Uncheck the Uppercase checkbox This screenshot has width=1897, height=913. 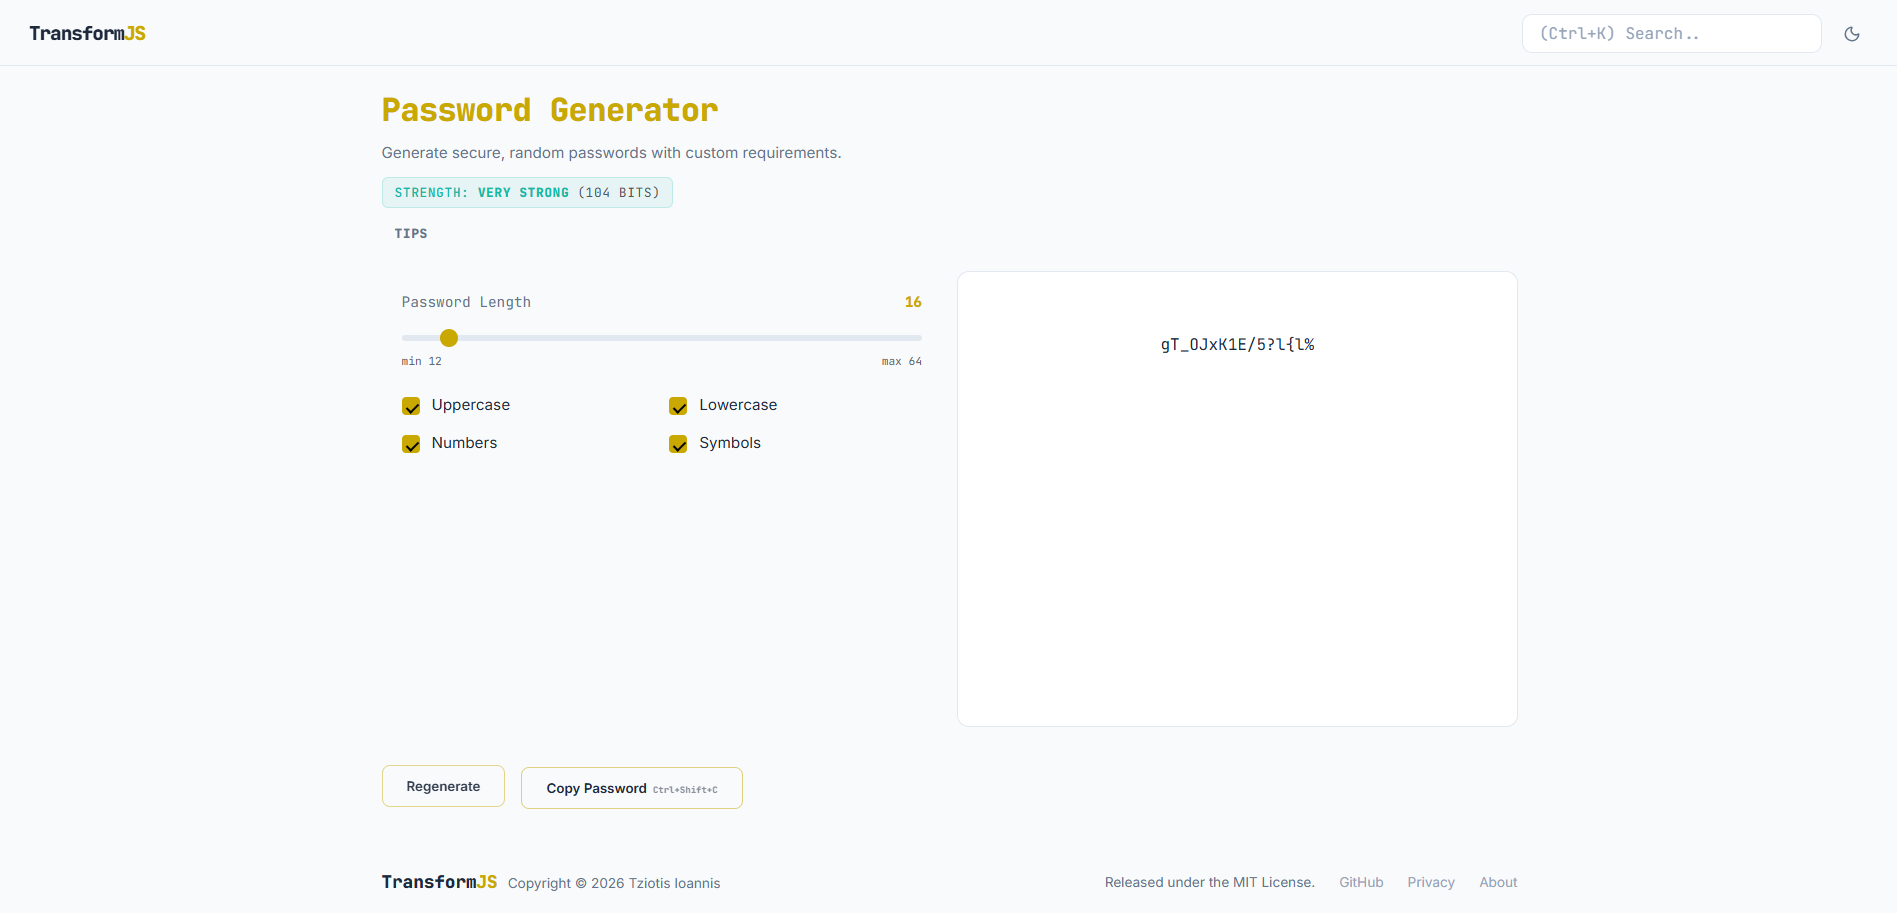tap(411, 406)
